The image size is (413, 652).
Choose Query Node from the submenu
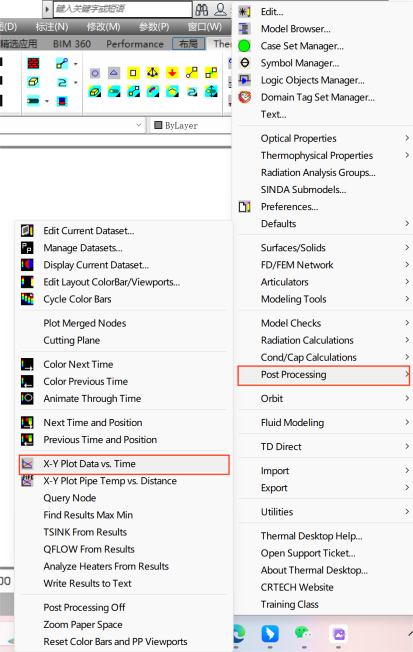70,498
